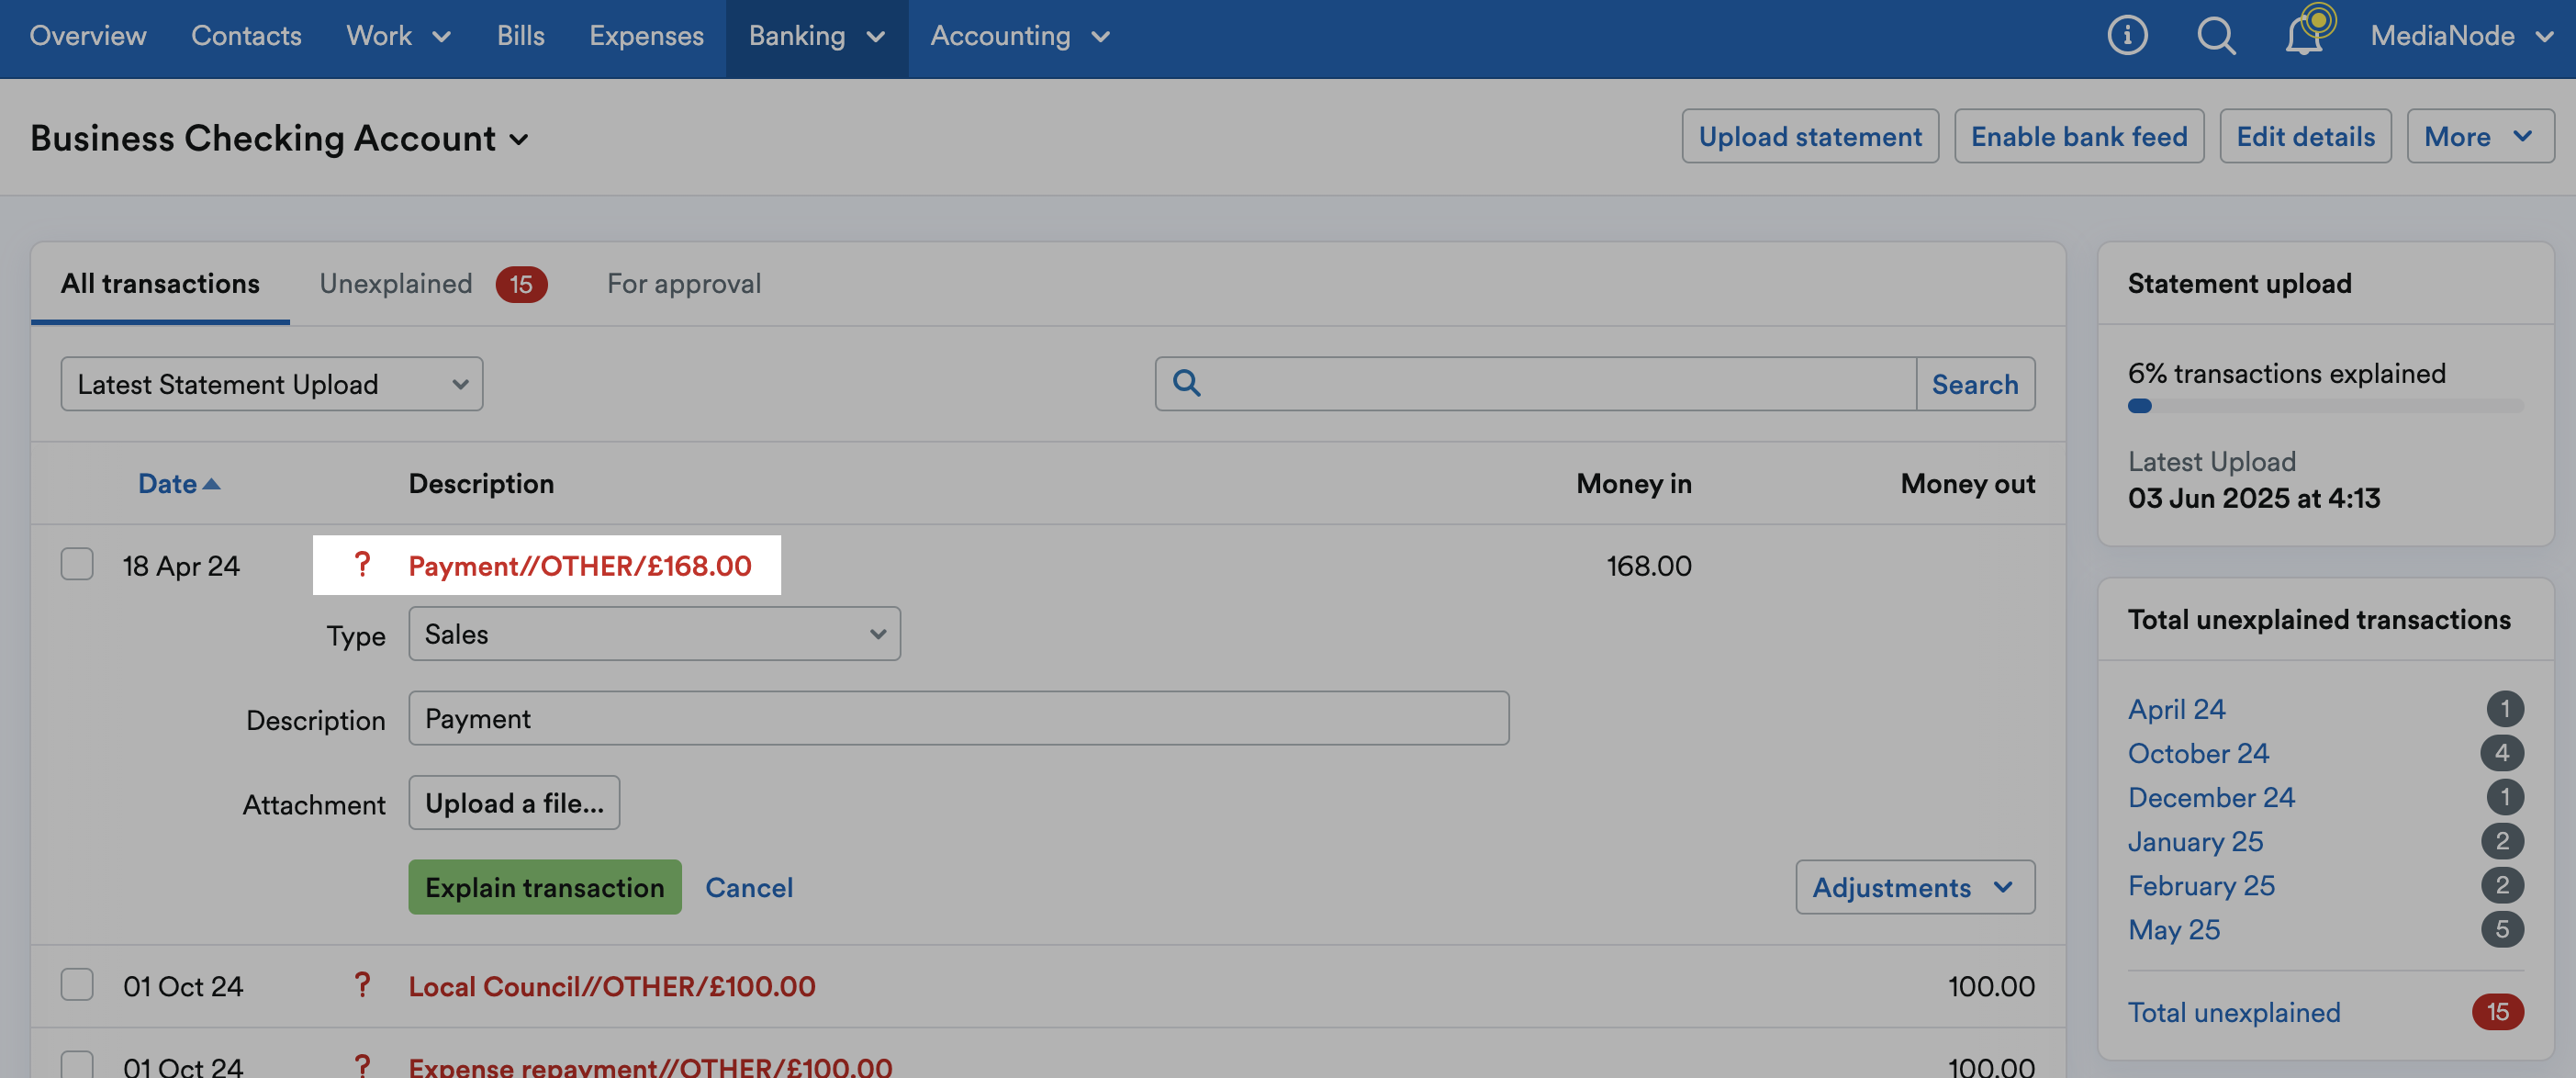Image resolution: width=2576 pixels, height=1078 pixels.
Task: Open the Expenses menu item
Action: (x=646, y=36)
